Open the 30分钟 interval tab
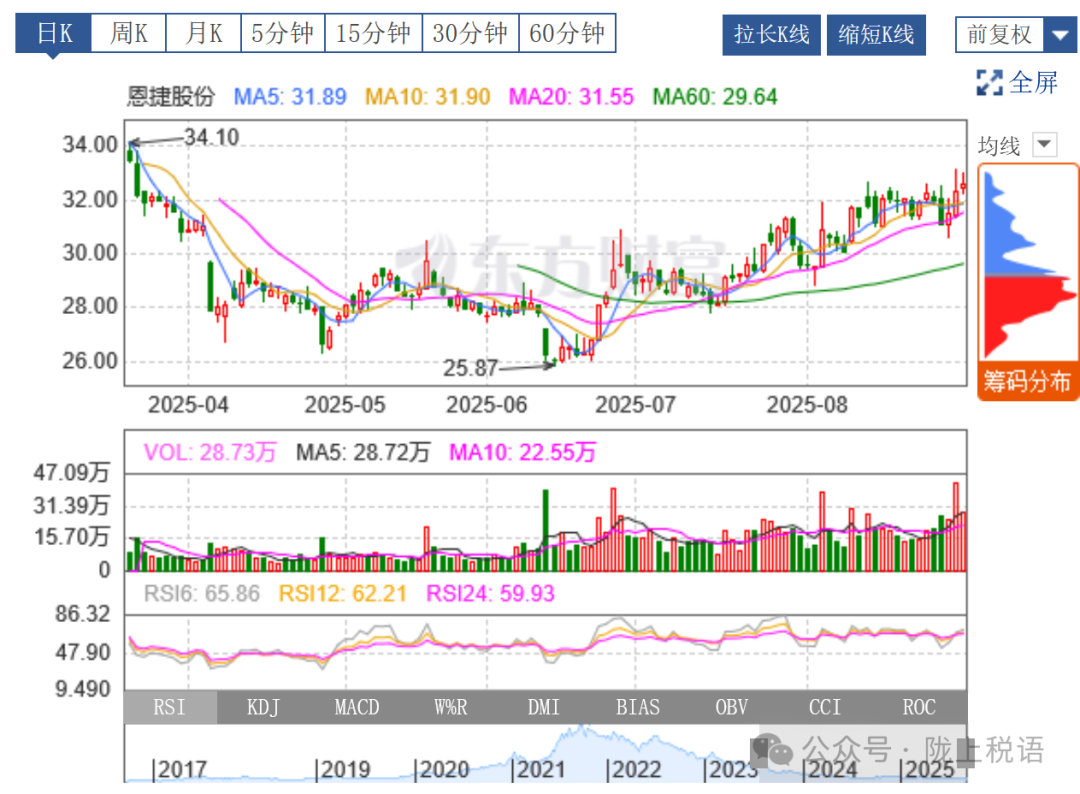 (x=470, y=34)
